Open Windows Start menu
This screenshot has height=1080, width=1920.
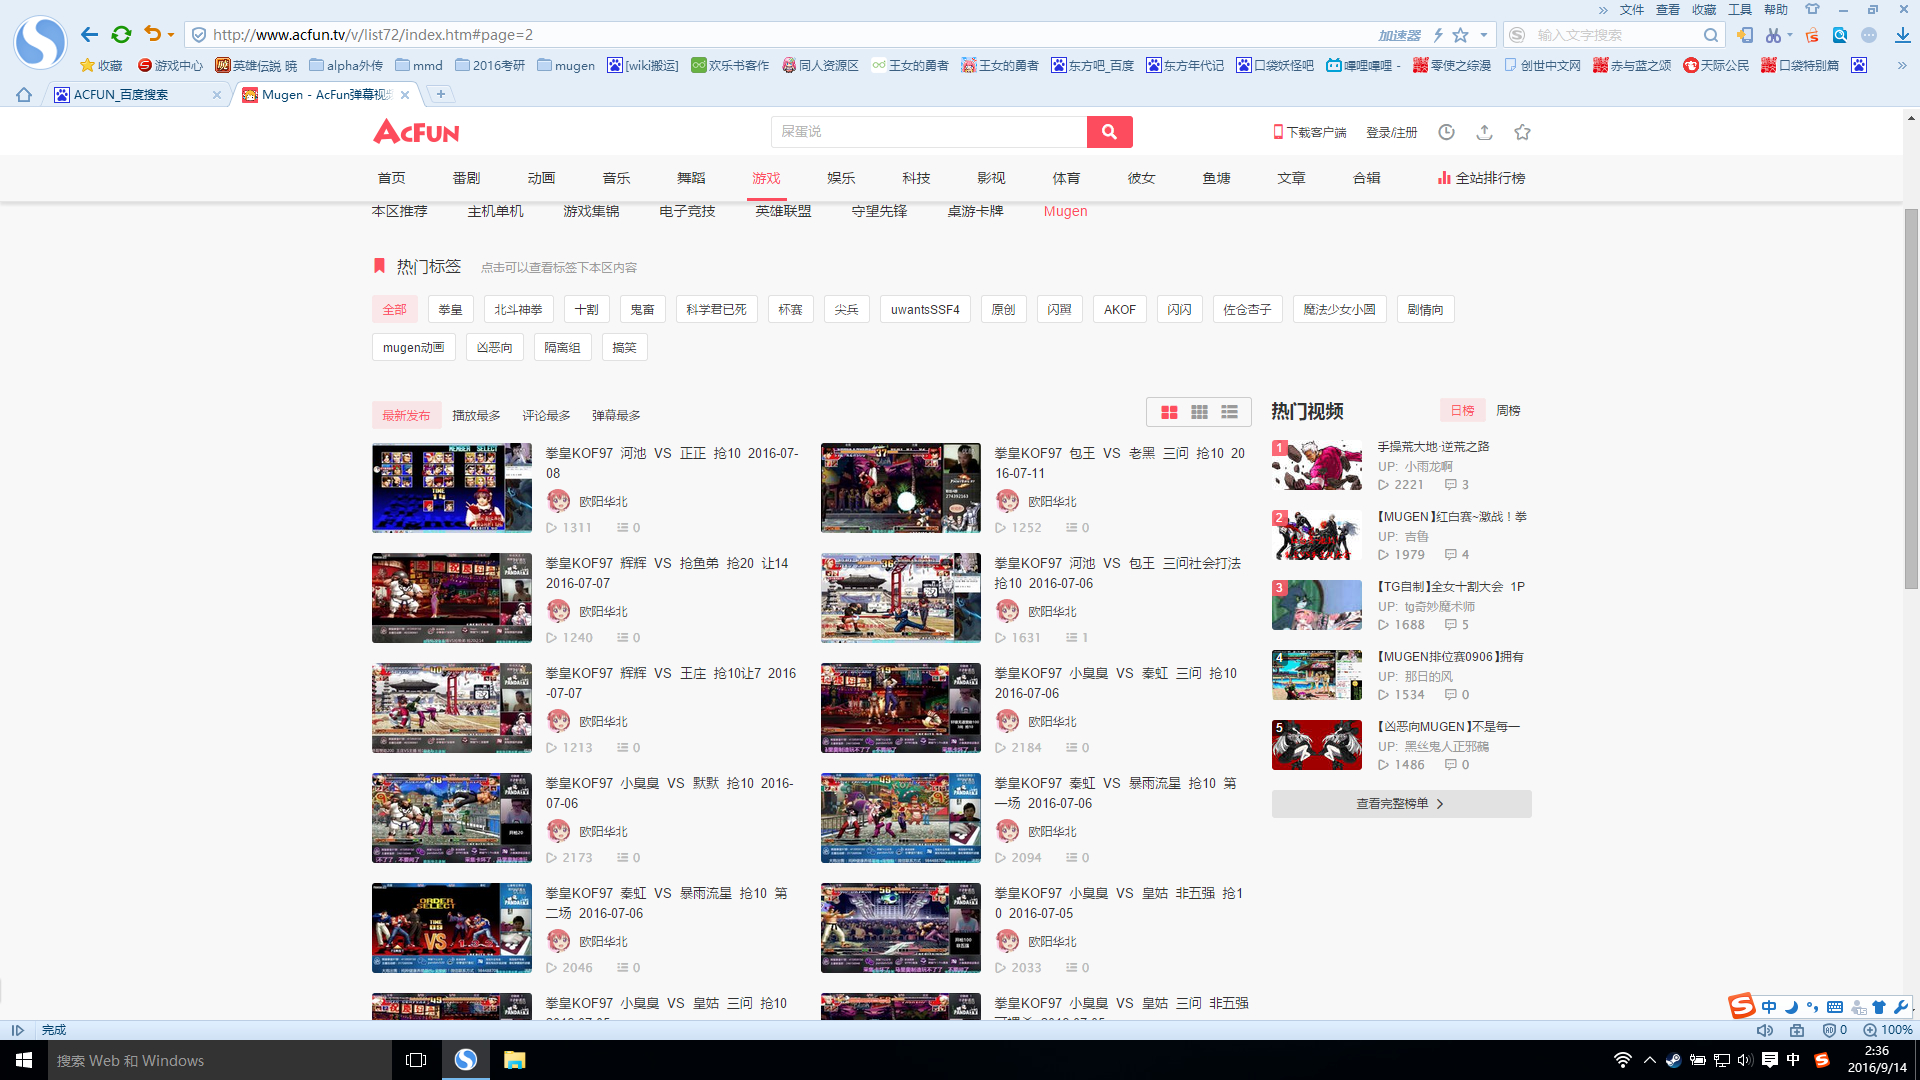pos(24,1060)
